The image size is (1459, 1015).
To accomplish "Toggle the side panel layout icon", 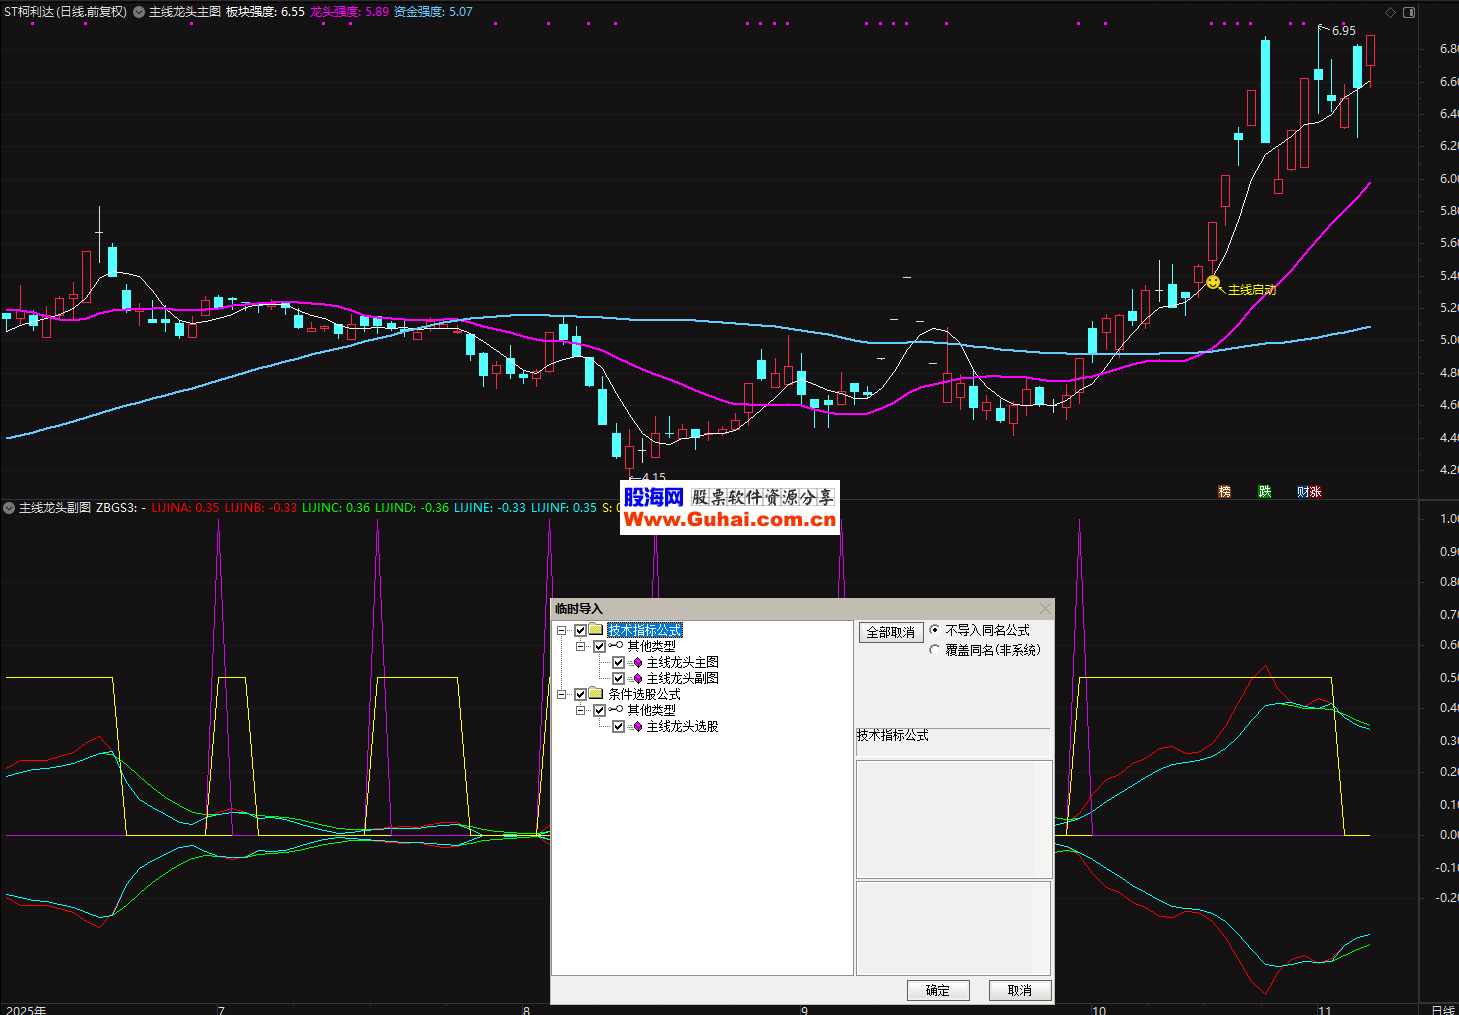I will [1409, 12].
